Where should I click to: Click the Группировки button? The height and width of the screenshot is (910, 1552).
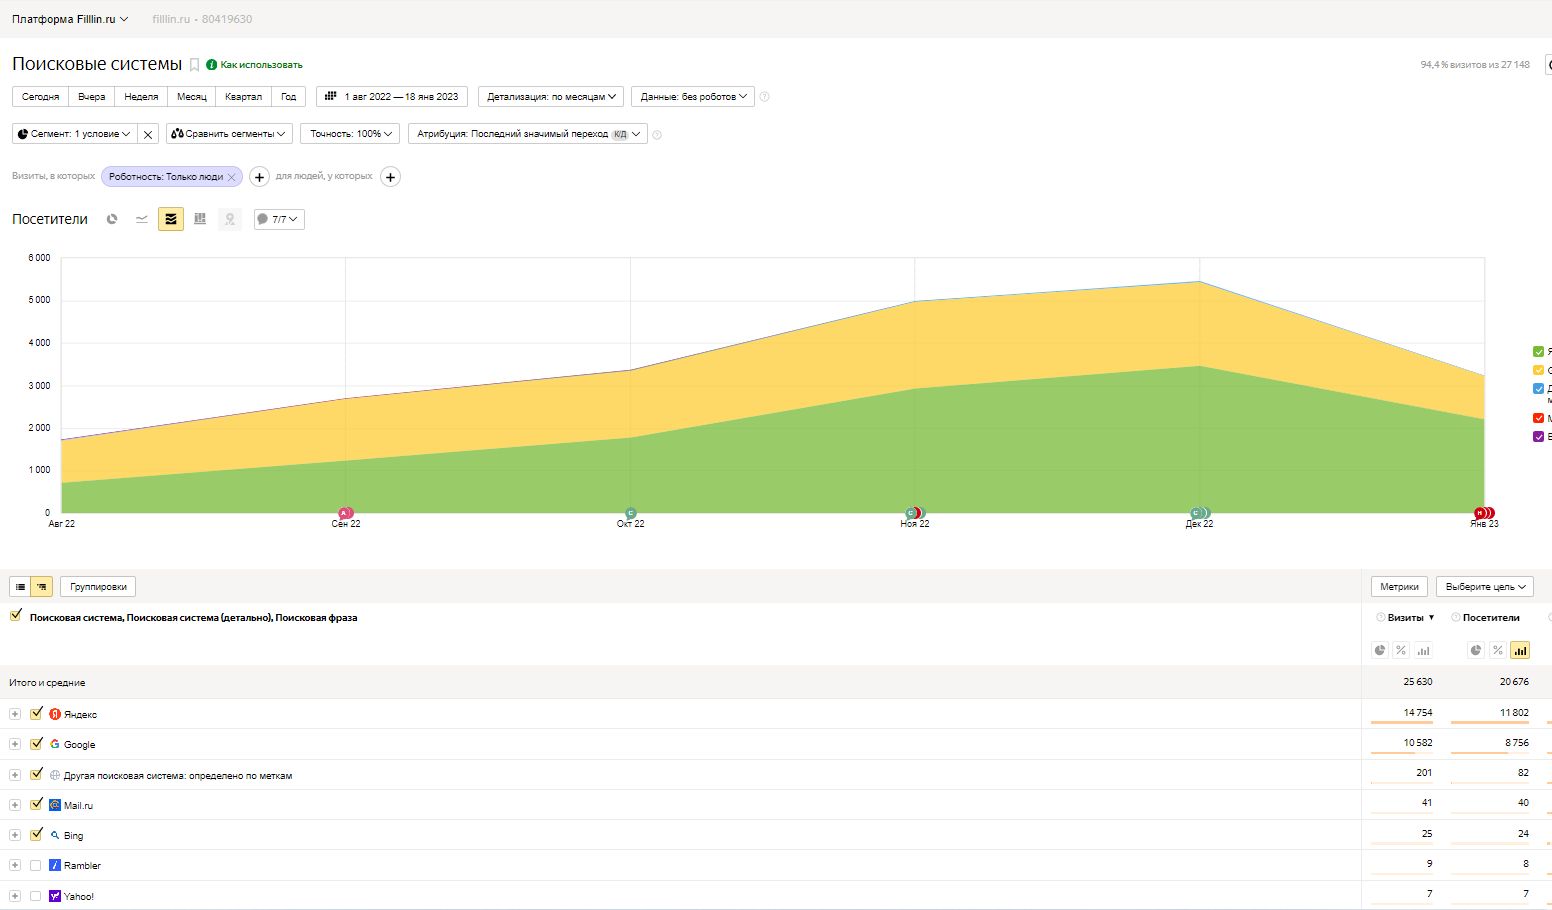98,587
